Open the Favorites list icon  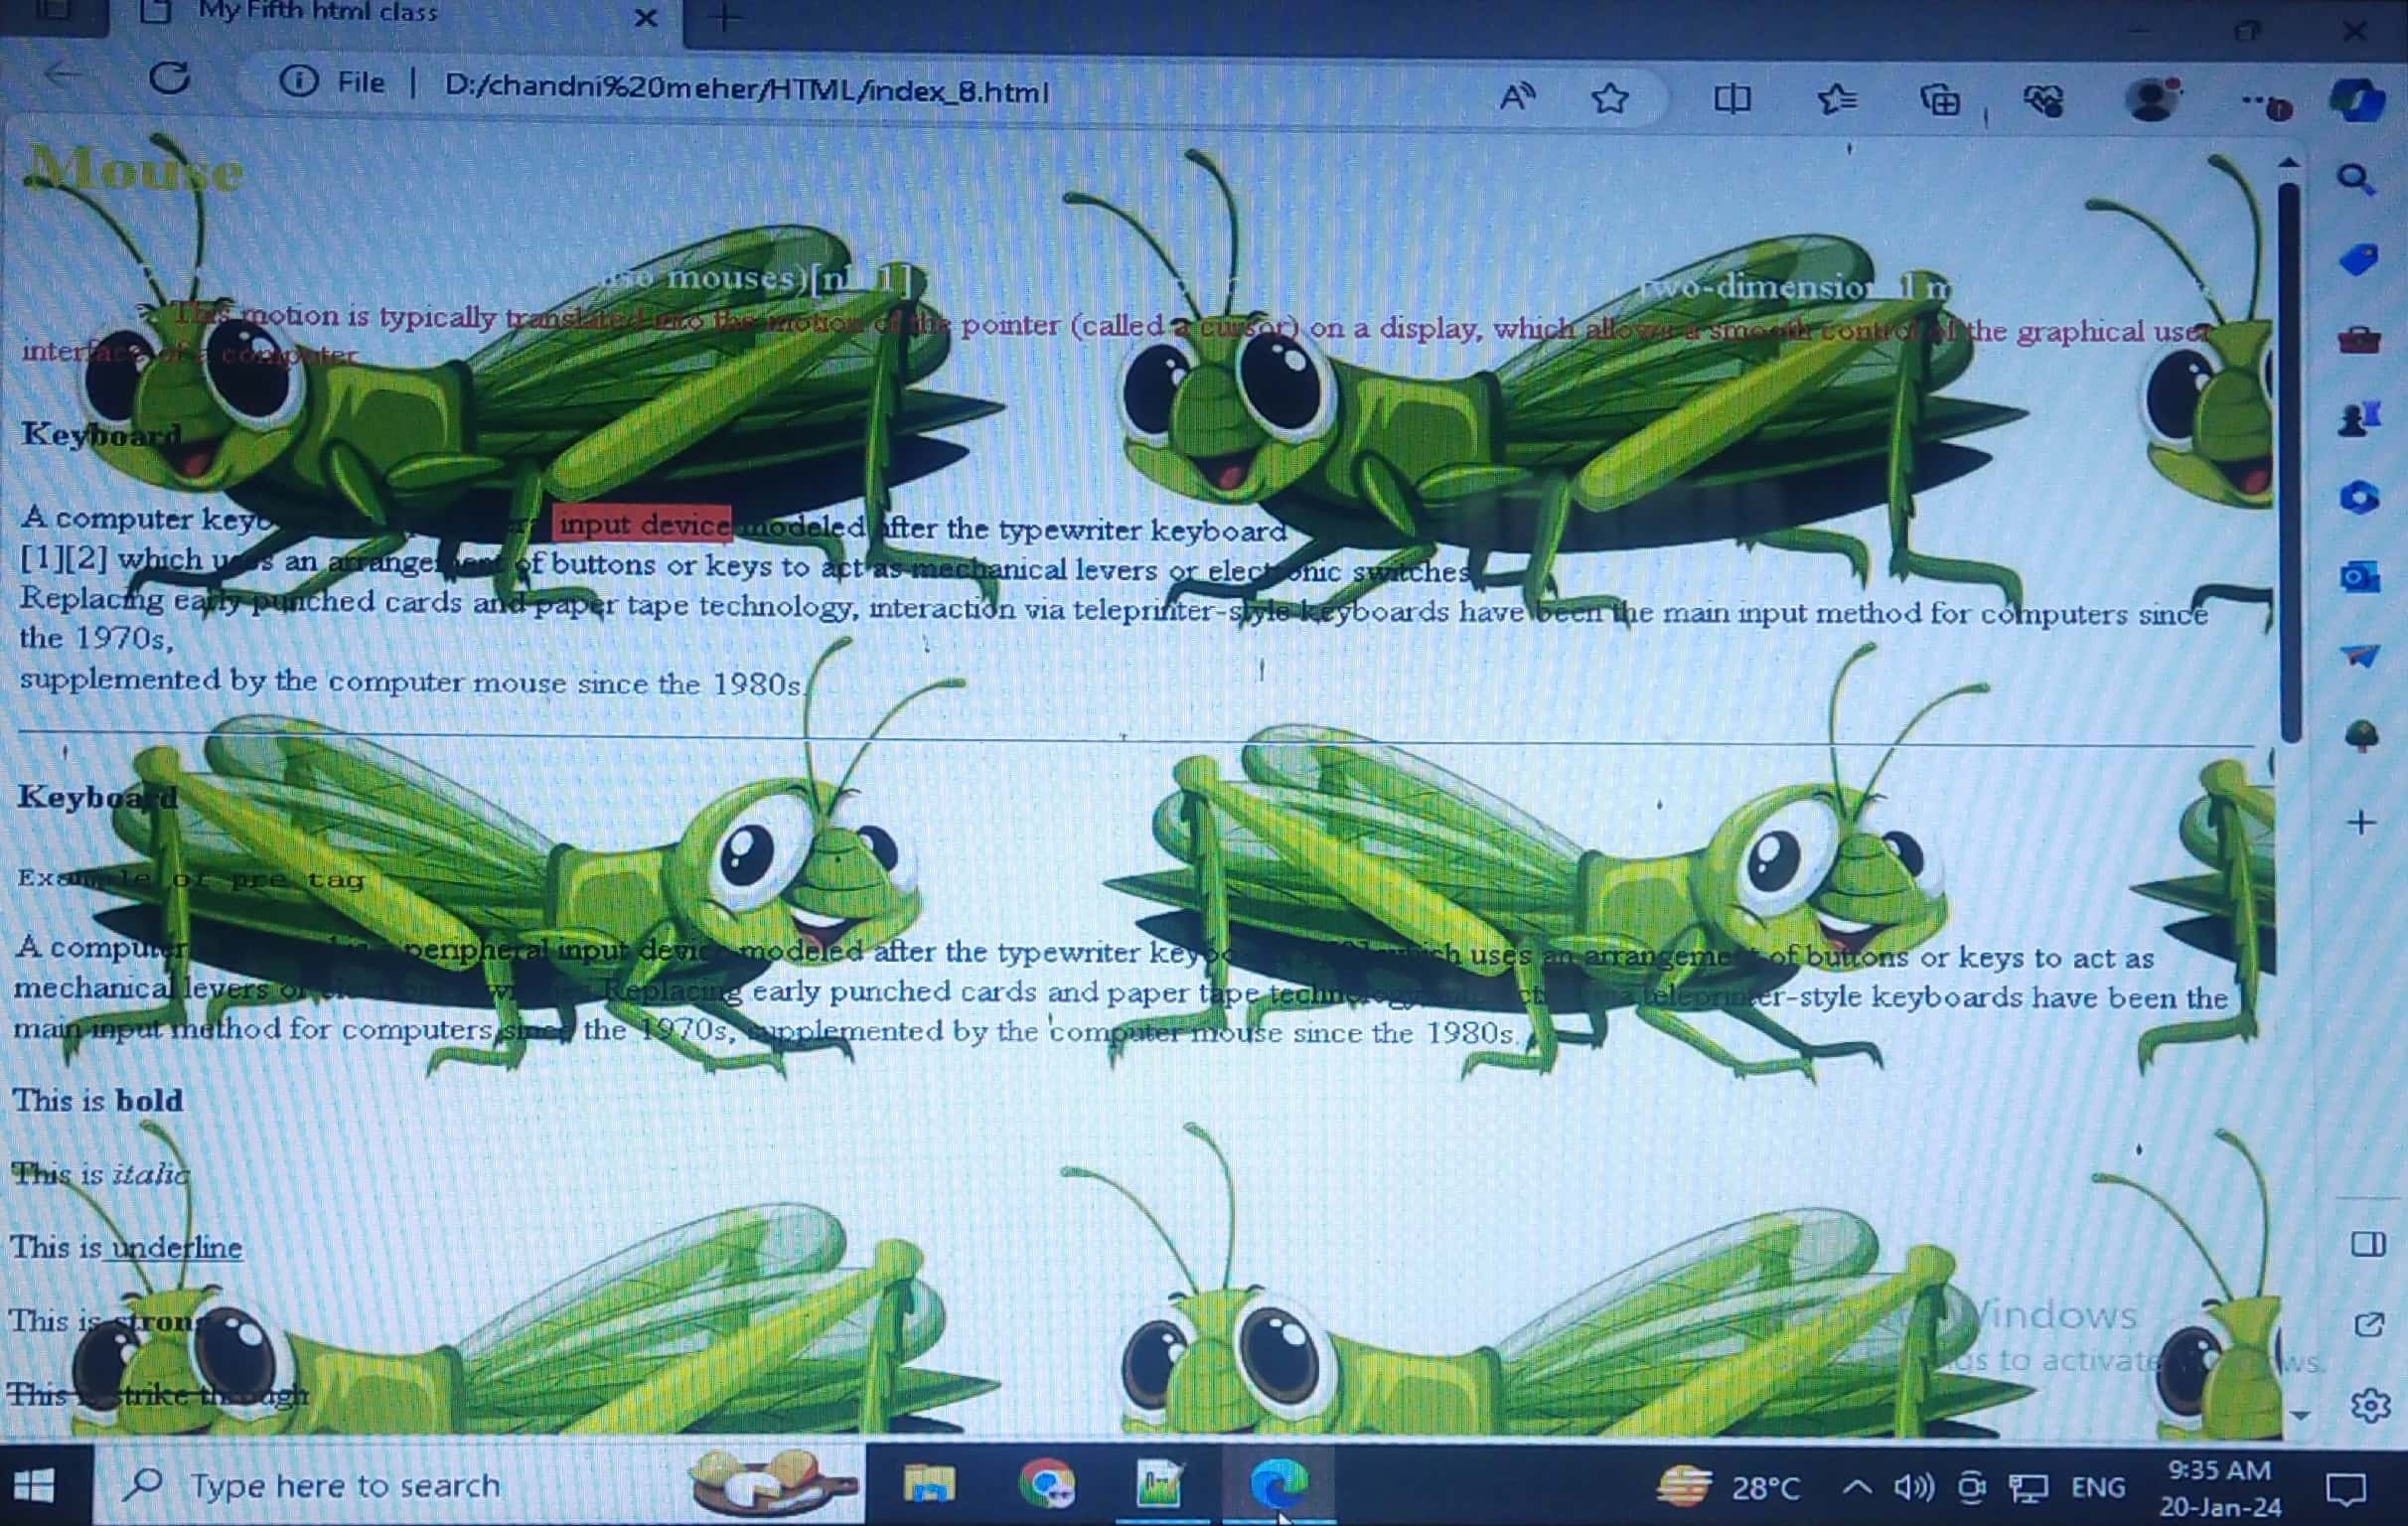[x=1837, y=99]
